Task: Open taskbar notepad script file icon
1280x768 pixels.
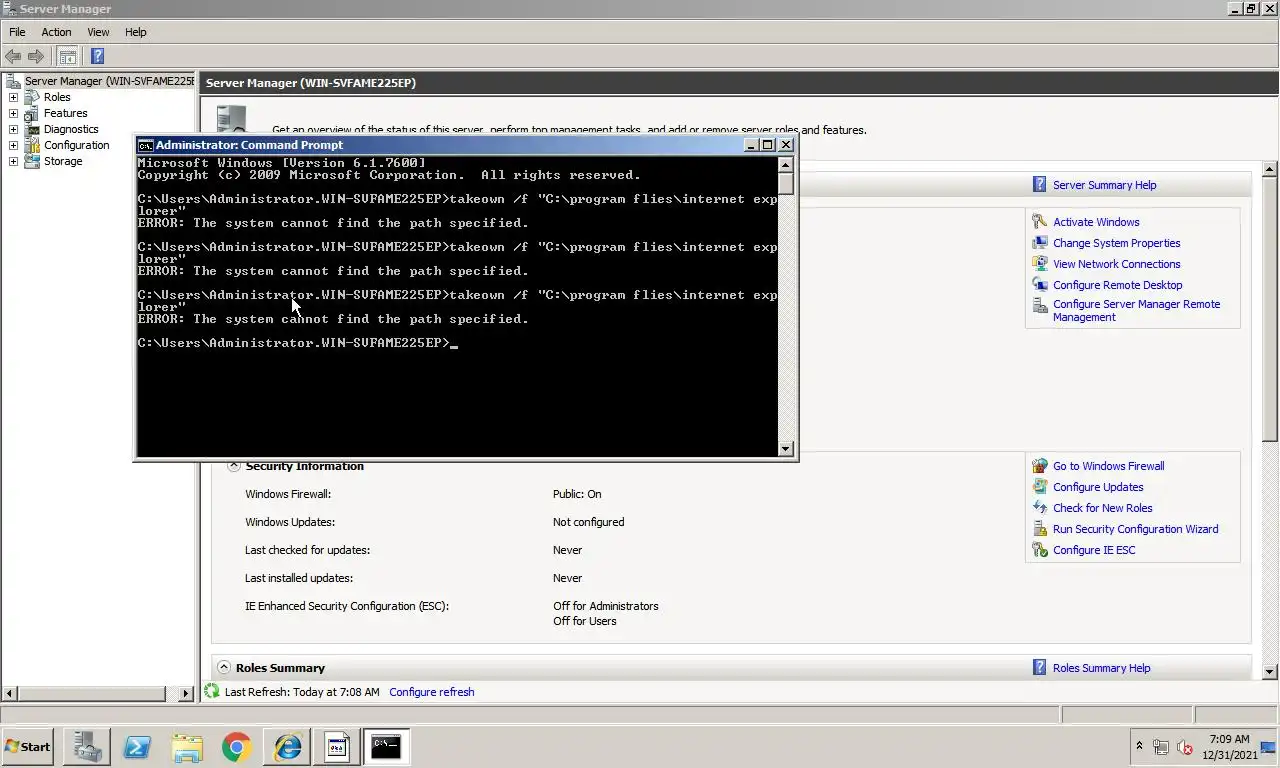Action: coord(337,747)
